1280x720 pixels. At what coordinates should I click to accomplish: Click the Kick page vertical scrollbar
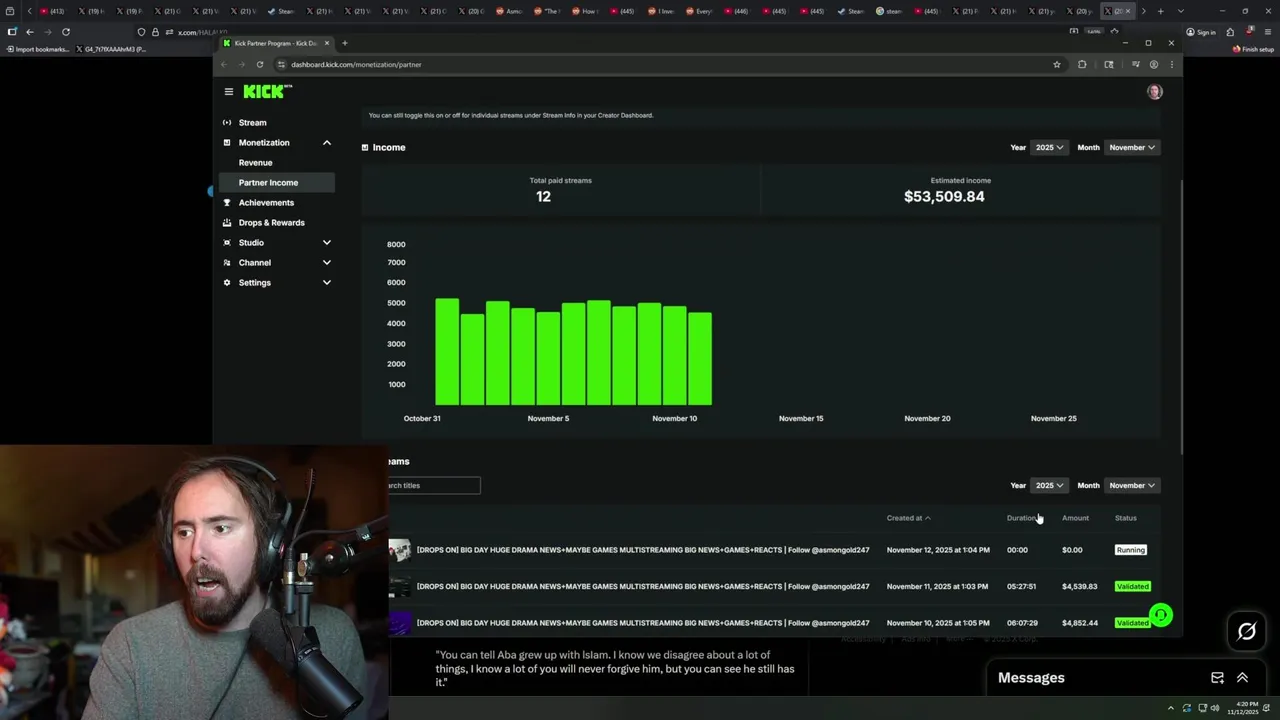(1181, 315)
